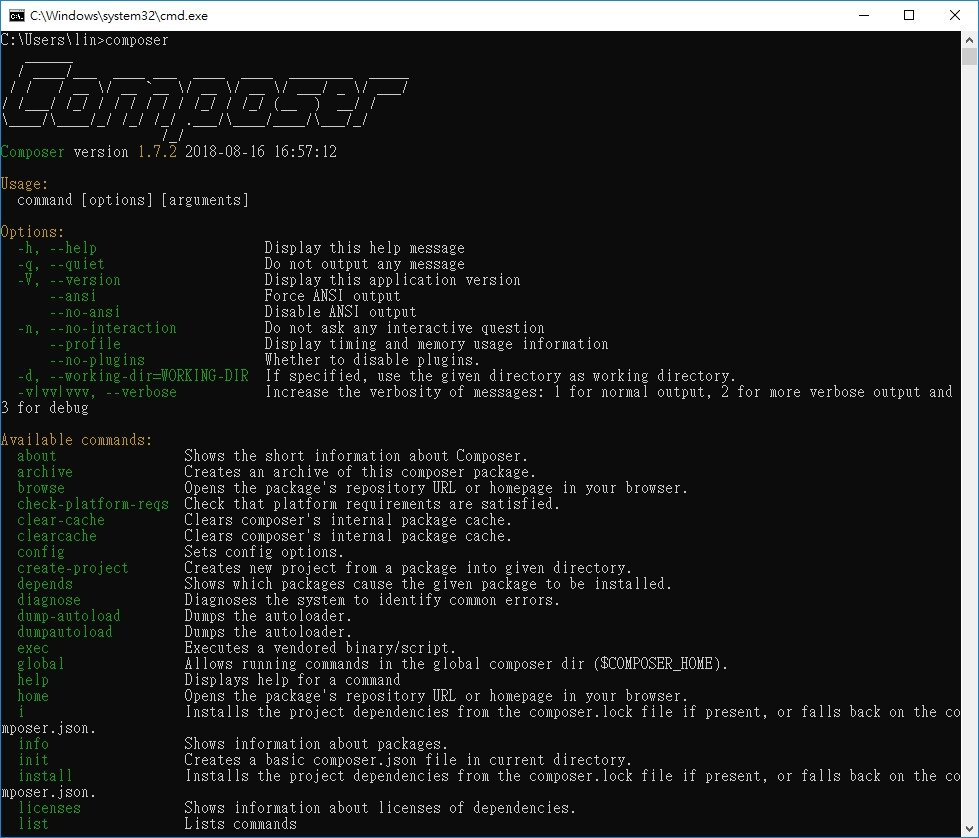This screenshot has height=838, width=979.
Task: Click the 'C:\Users\lin>composer' prompt line
Action: tap(84, 40)
